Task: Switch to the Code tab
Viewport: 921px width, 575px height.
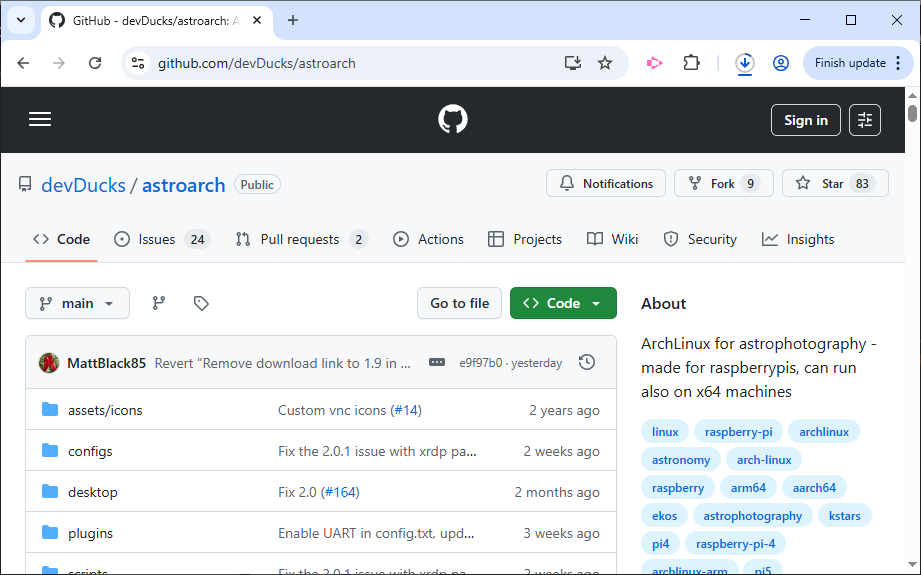Action: tap(62, 239)
